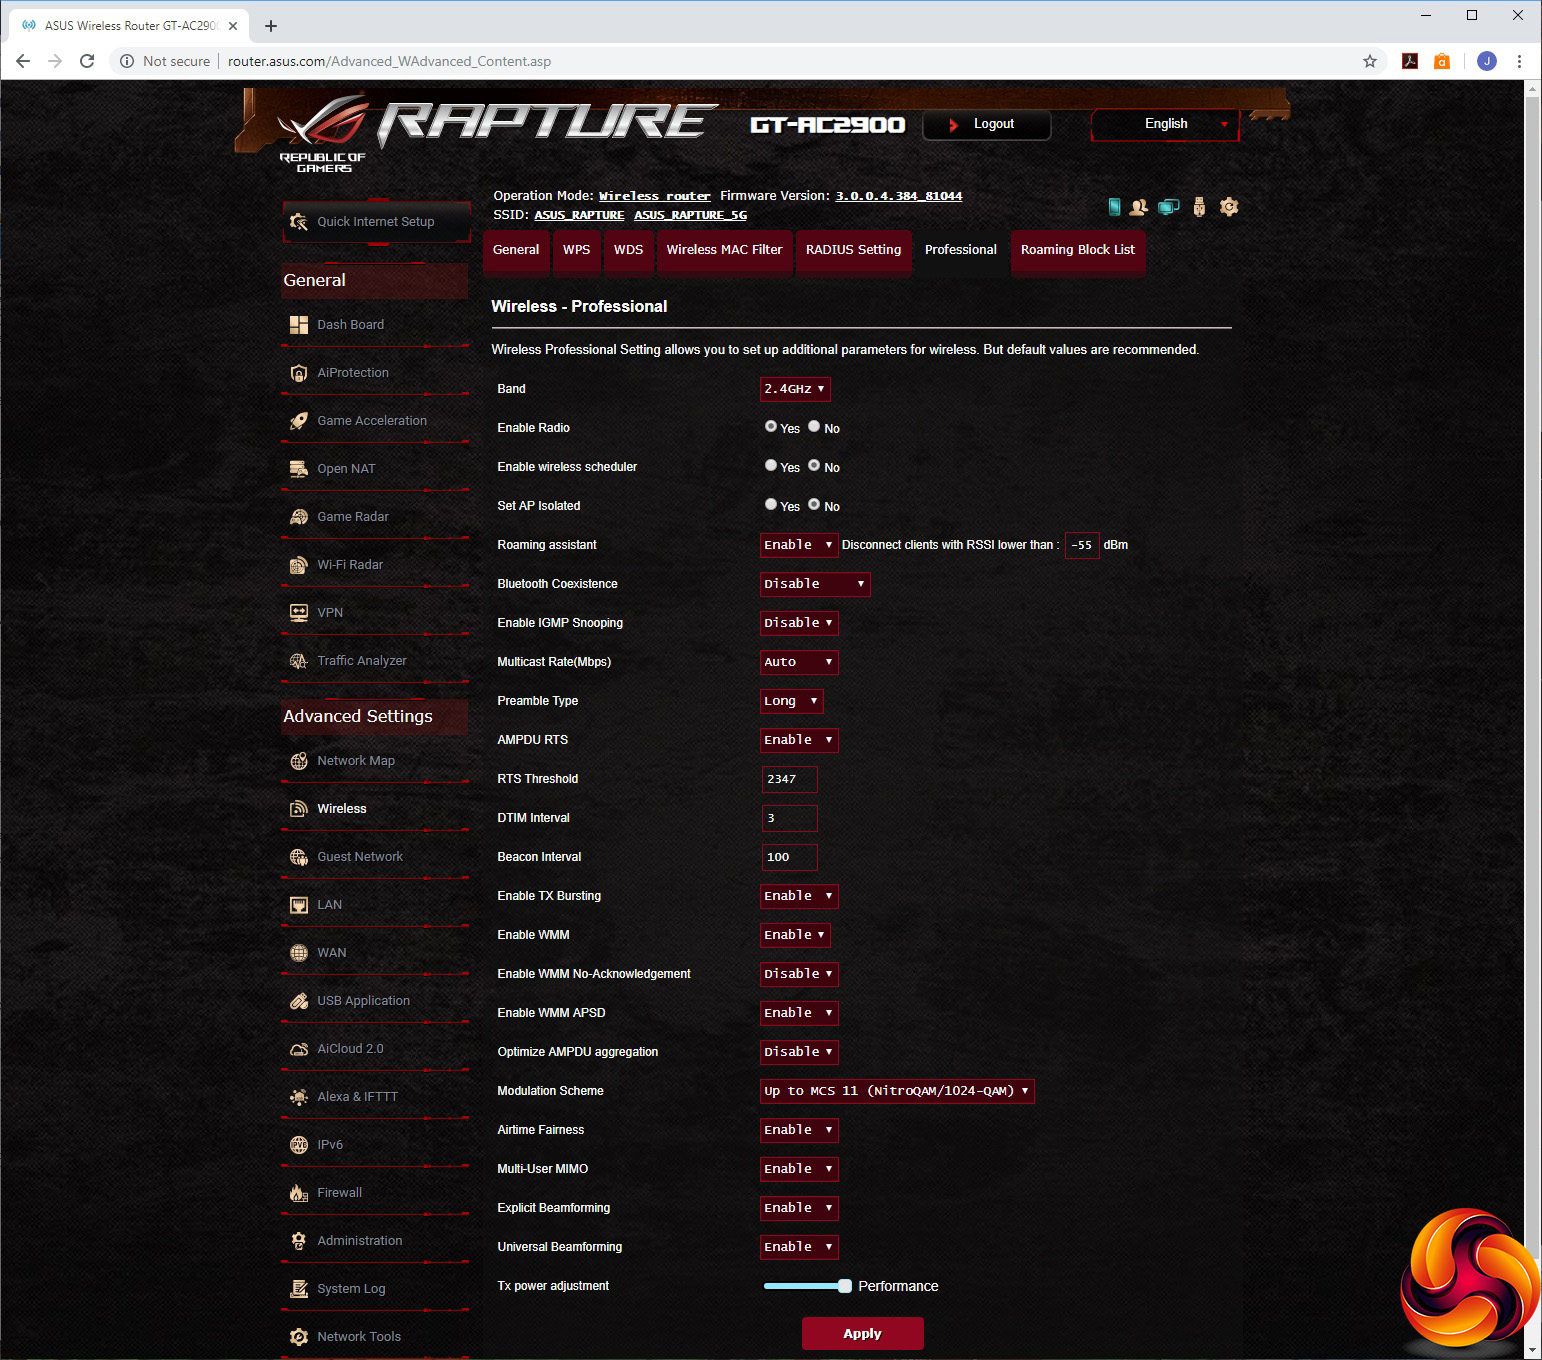Select Yes for Enable Radio
This screenshot has height=1360, width=1542.
pyautogui.click(x=771, y=427)
